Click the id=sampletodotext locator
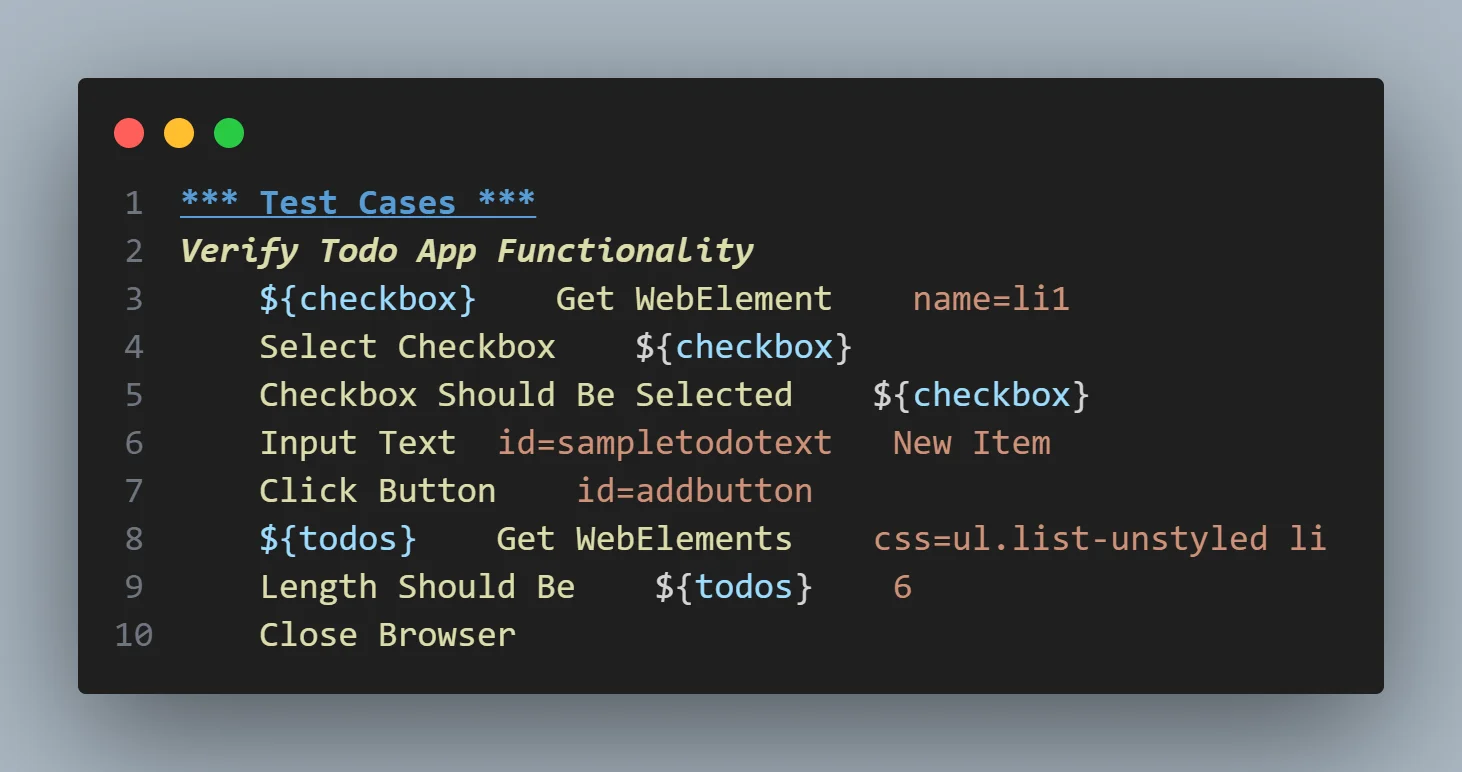The height and width of the screenshot is (772, 1462). click(x=664, y=443)
